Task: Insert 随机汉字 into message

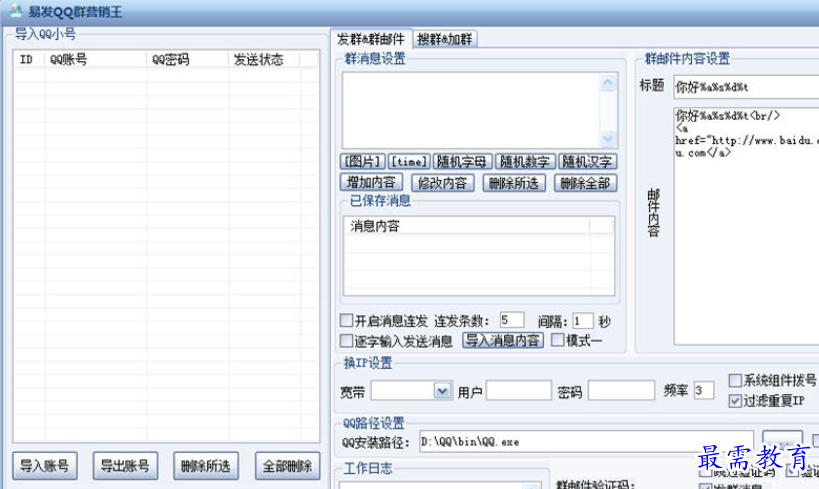Action: tap(588, 161)
